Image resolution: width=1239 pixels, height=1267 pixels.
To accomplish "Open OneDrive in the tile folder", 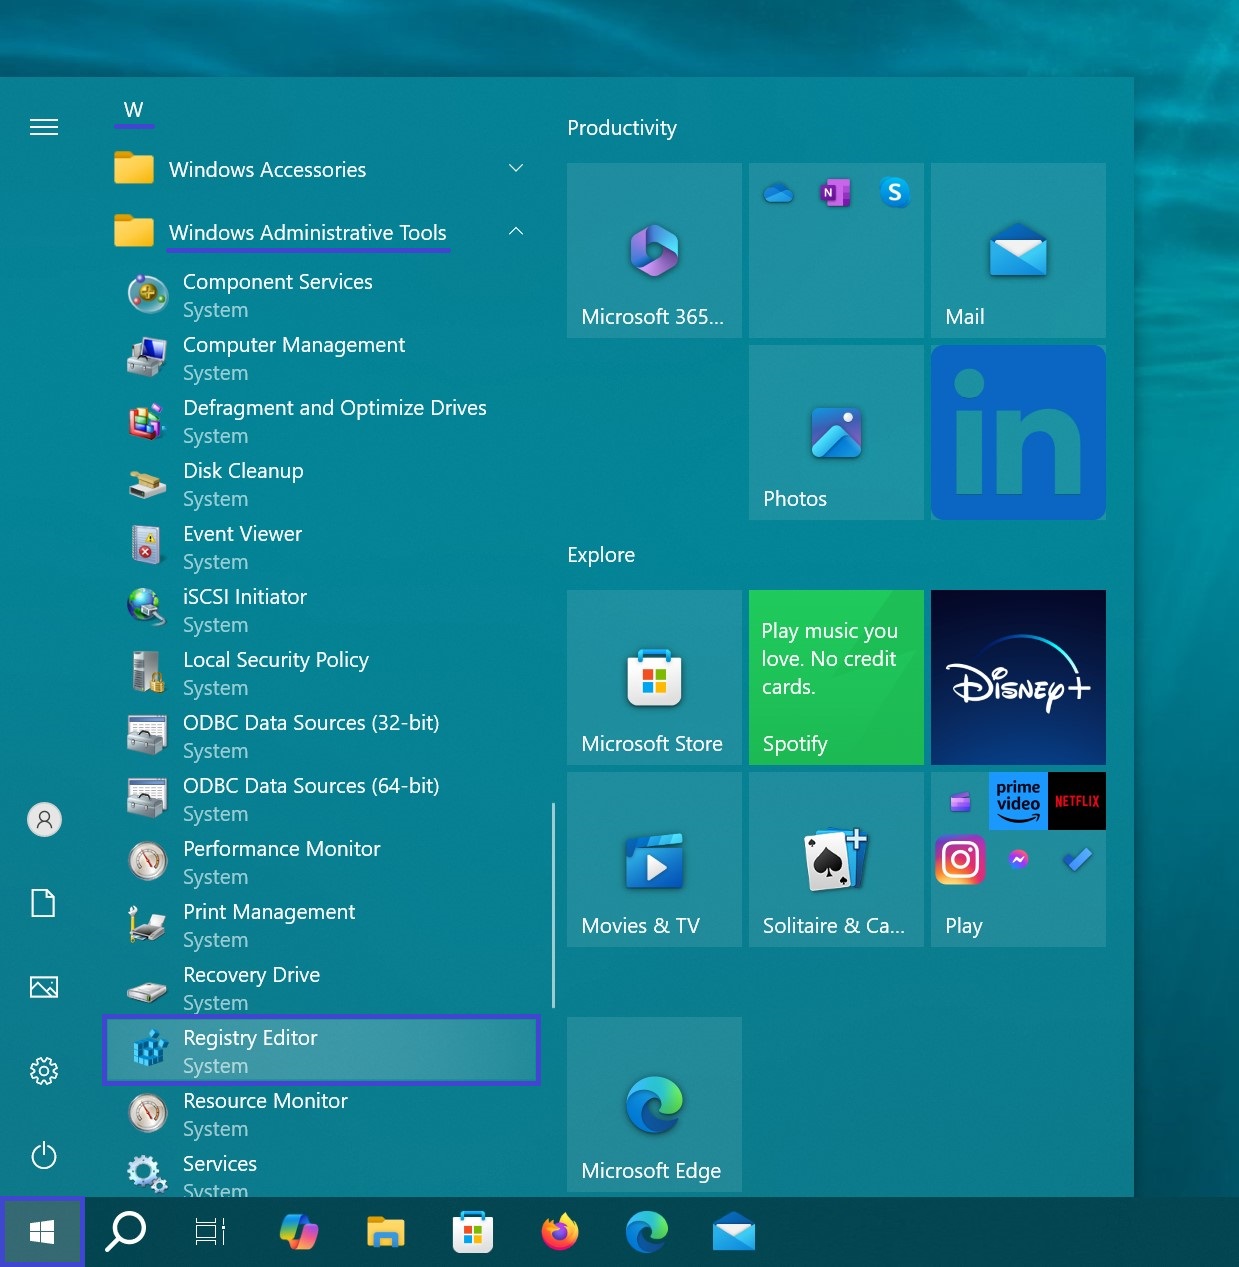I will point(778,192).
